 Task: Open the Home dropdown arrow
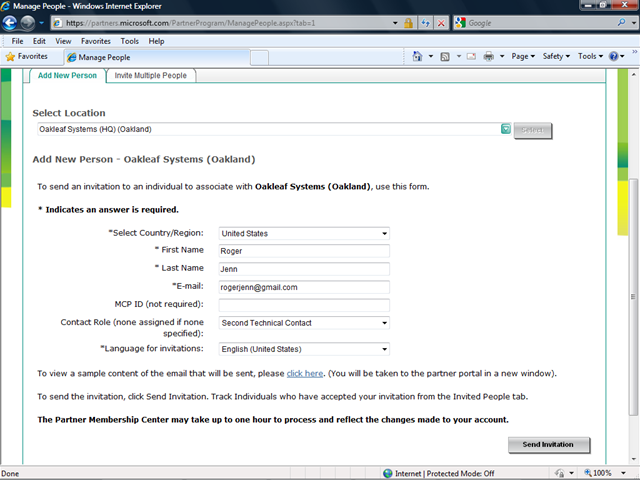(431, 56)
